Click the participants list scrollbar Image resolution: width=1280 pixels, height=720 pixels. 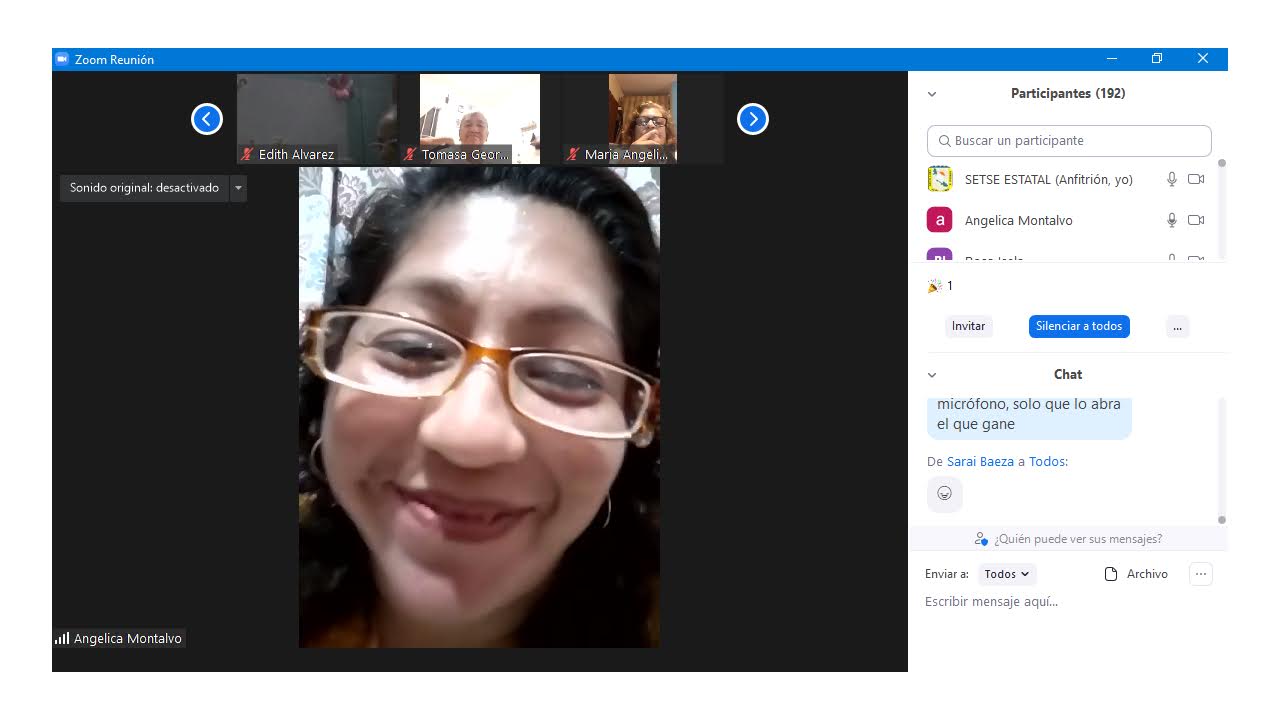coord(1222,210)
